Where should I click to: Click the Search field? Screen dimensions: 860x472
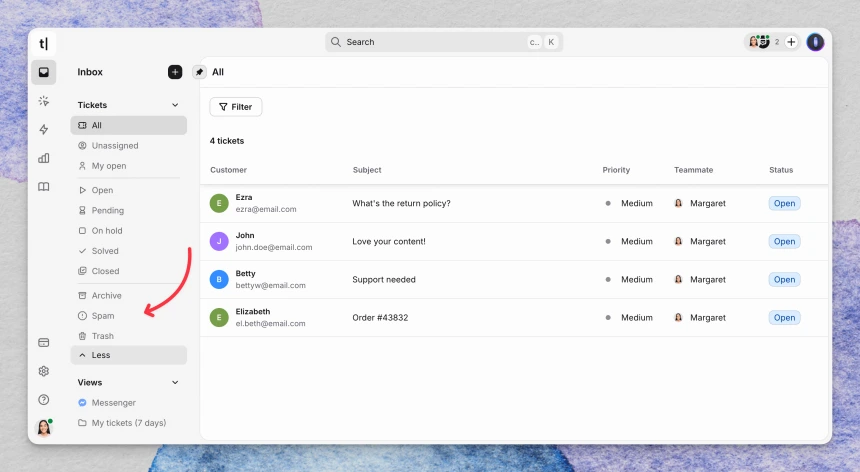[x=444, y=42]
